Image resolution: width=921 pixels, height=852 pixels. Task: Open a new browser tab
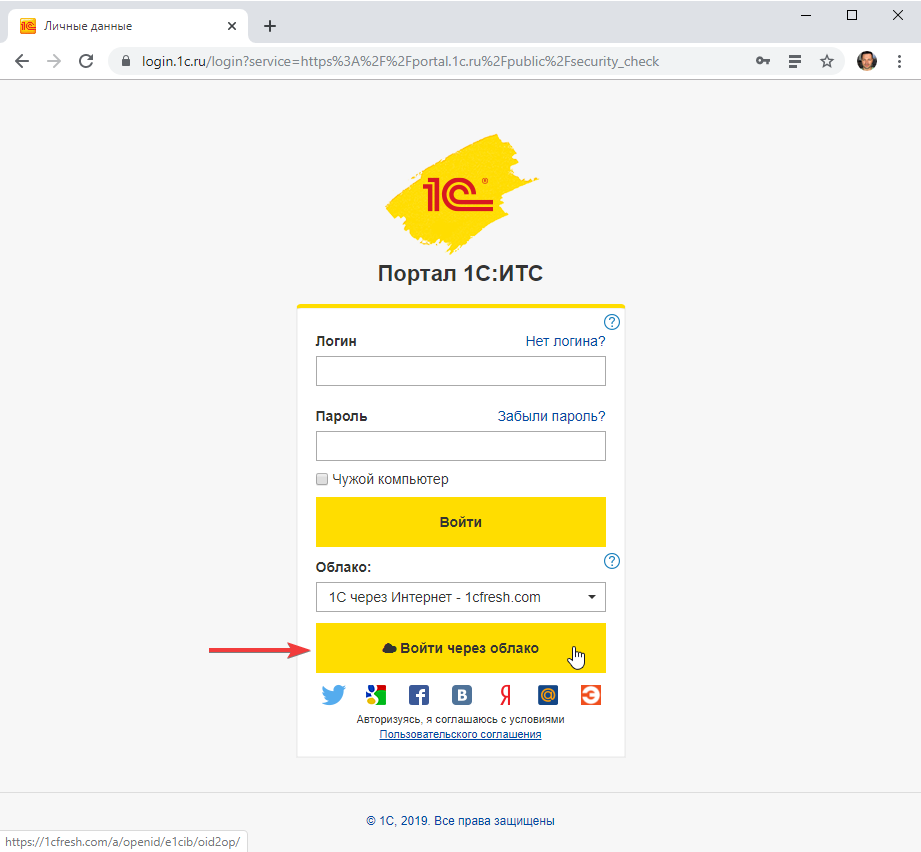coord(270,26)
